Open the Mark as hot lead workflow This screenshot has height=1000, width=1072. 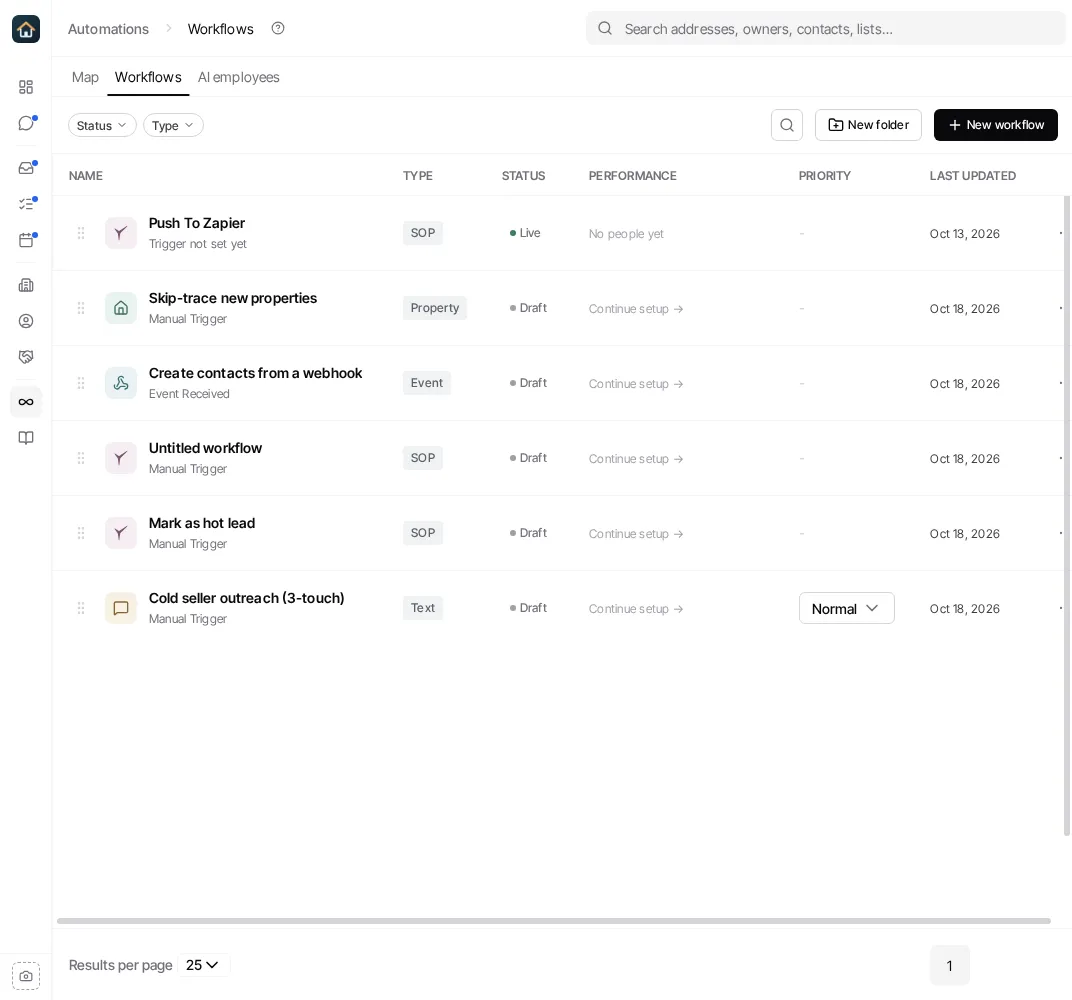(x=202, y=523)
